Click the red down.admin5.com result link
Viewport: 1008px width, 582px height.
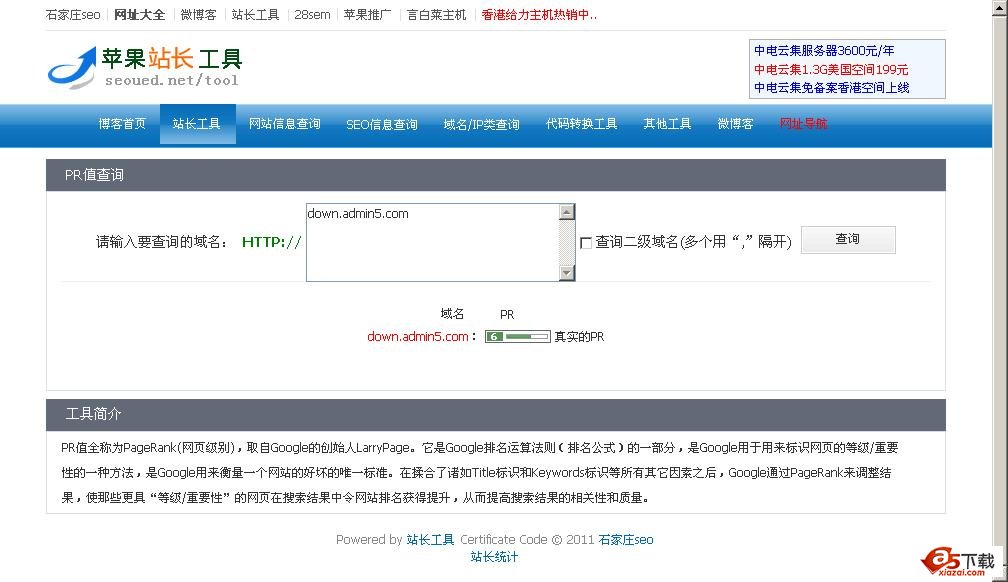(418, 336)
